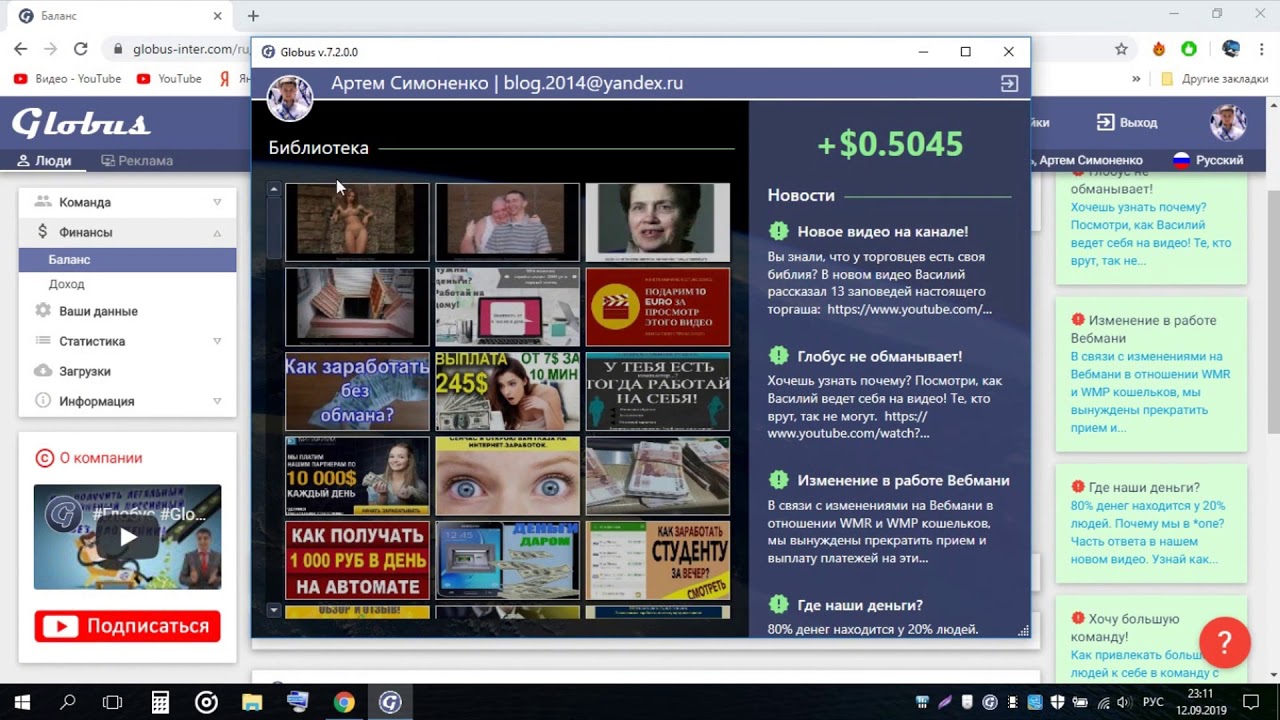Click the +$0.5045 balance amount
The image size is (1280, 720).
tap(890, 145)
